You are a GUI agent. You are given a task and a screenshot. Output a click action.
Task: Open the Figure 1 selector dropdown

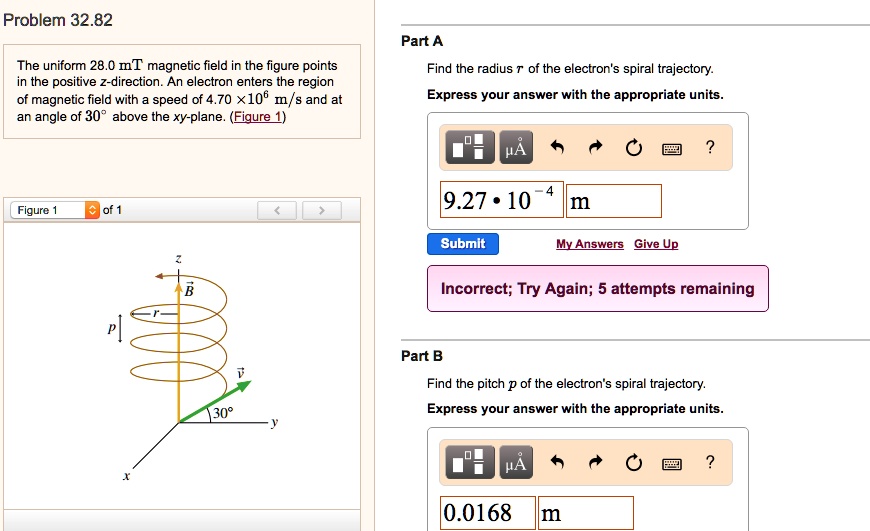54,210
